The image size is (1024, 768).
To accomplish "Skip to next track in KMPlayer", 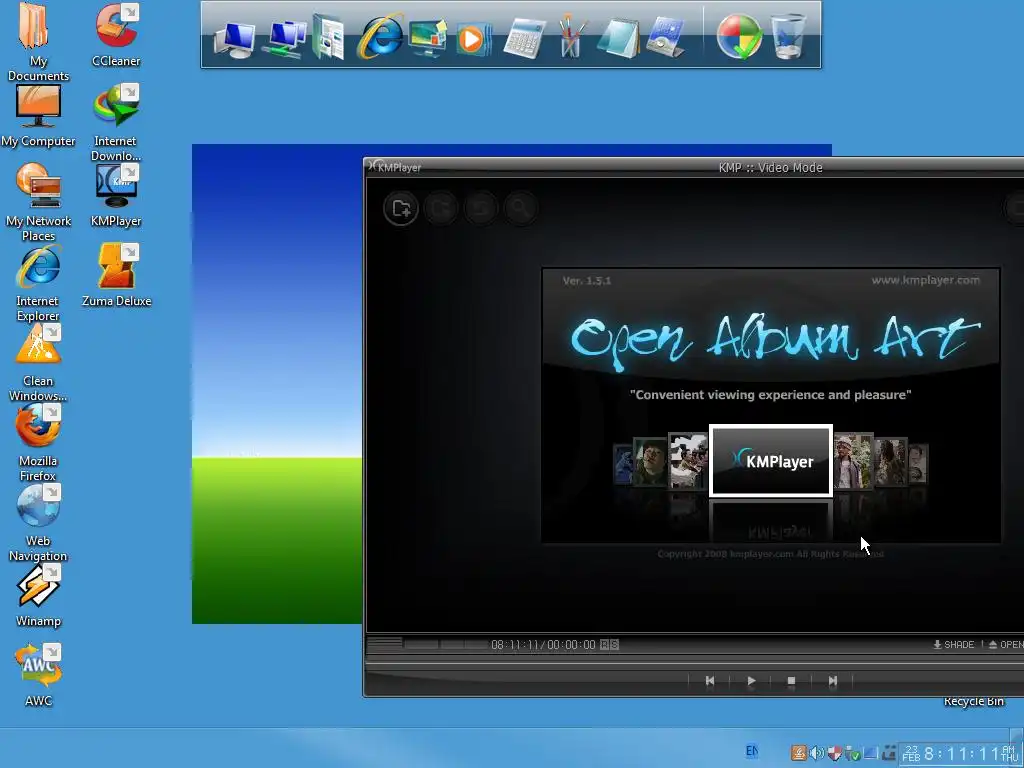I will 833,680.
